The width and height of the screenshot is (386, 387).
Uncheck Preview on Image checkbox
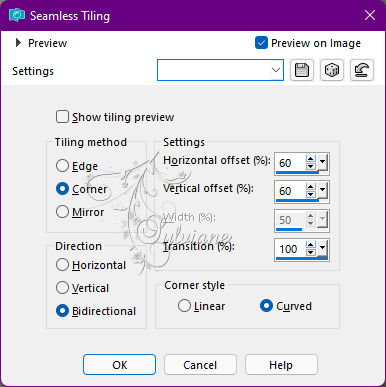point(261,43)
